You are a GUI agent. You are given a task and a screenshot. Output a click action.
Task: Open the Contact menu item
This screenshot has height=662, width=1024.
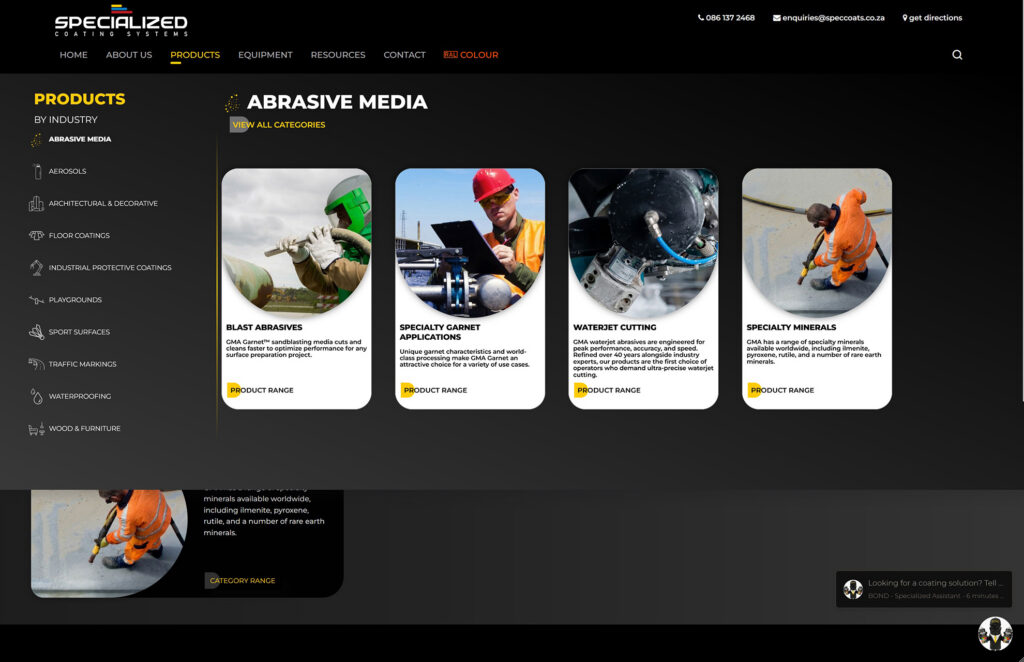(404, 55)
